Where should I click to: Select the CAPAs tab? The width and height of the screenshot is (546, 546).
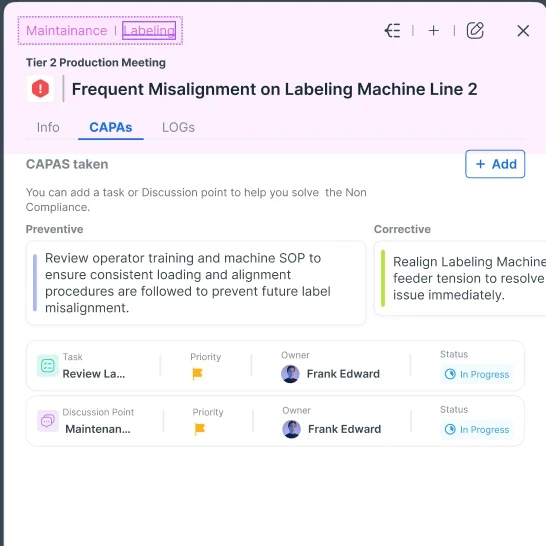[111, 127]
